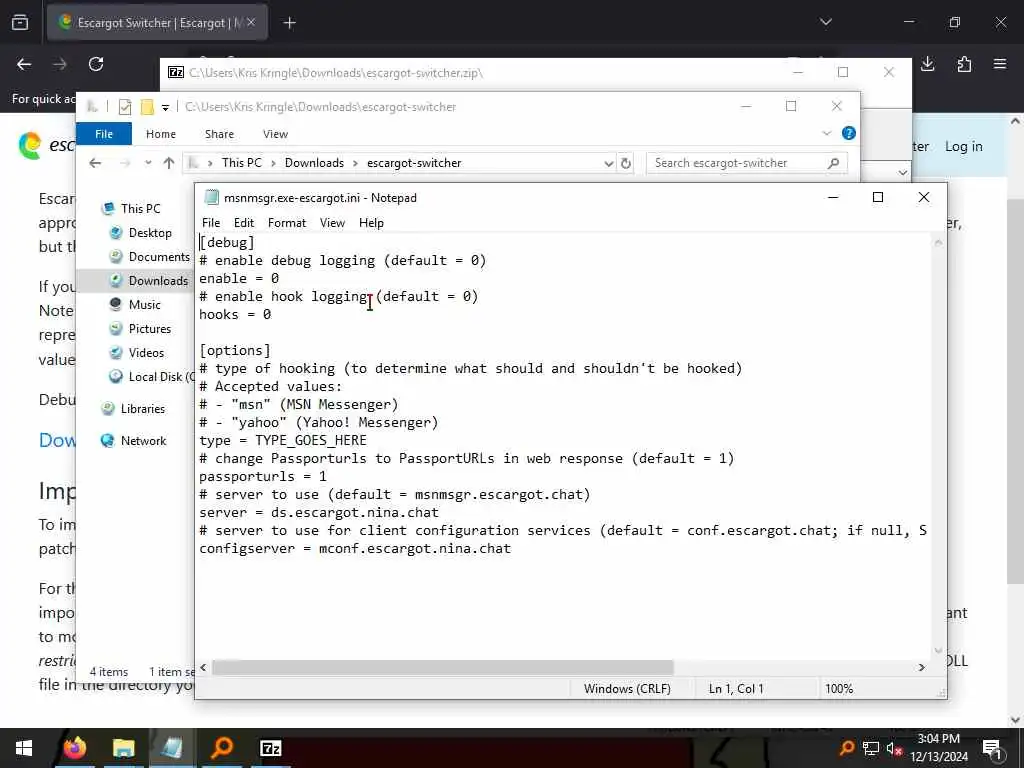The image size is (1024, 768).
Task: Expand the Explorer ribbon chevron
Action: tap(827, 133)
